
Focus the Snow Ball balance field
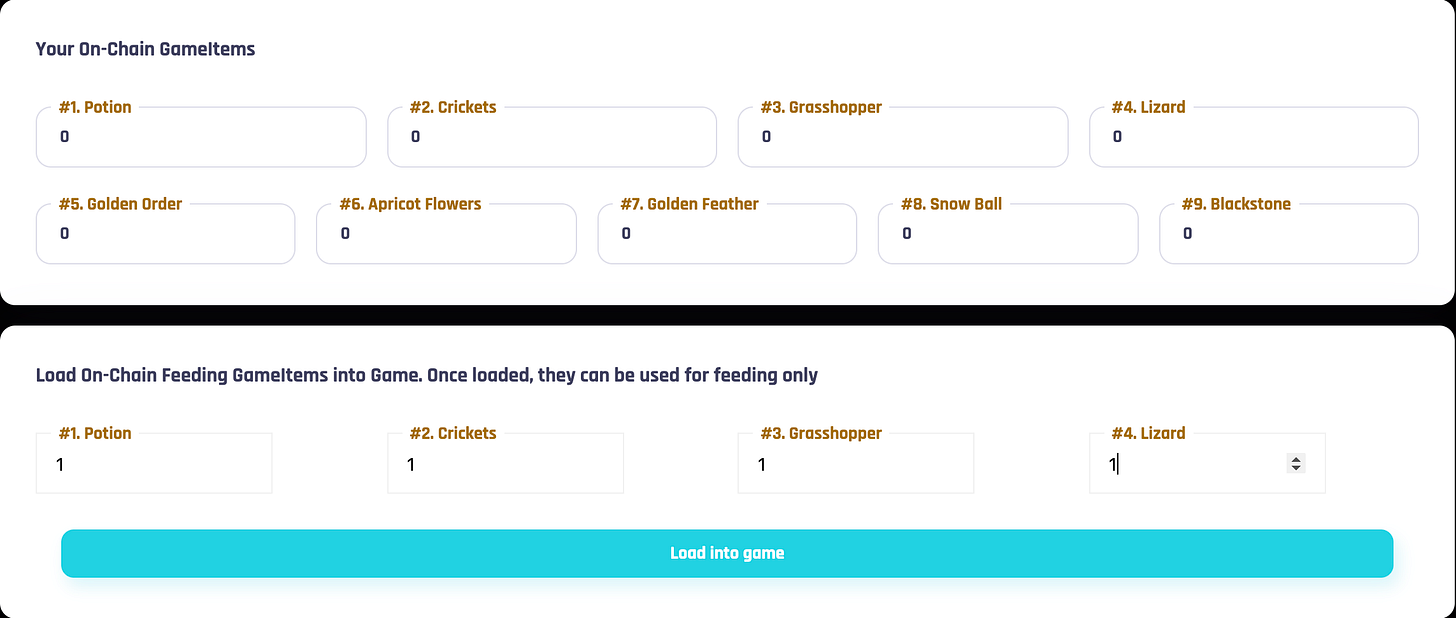(x=1007, y=234)
